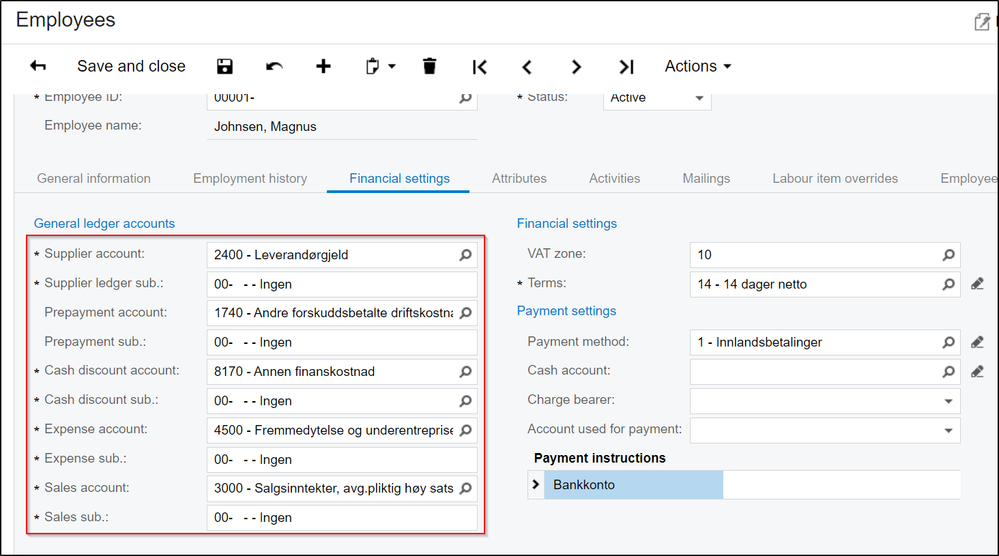Delete record using trash icon

430,66
